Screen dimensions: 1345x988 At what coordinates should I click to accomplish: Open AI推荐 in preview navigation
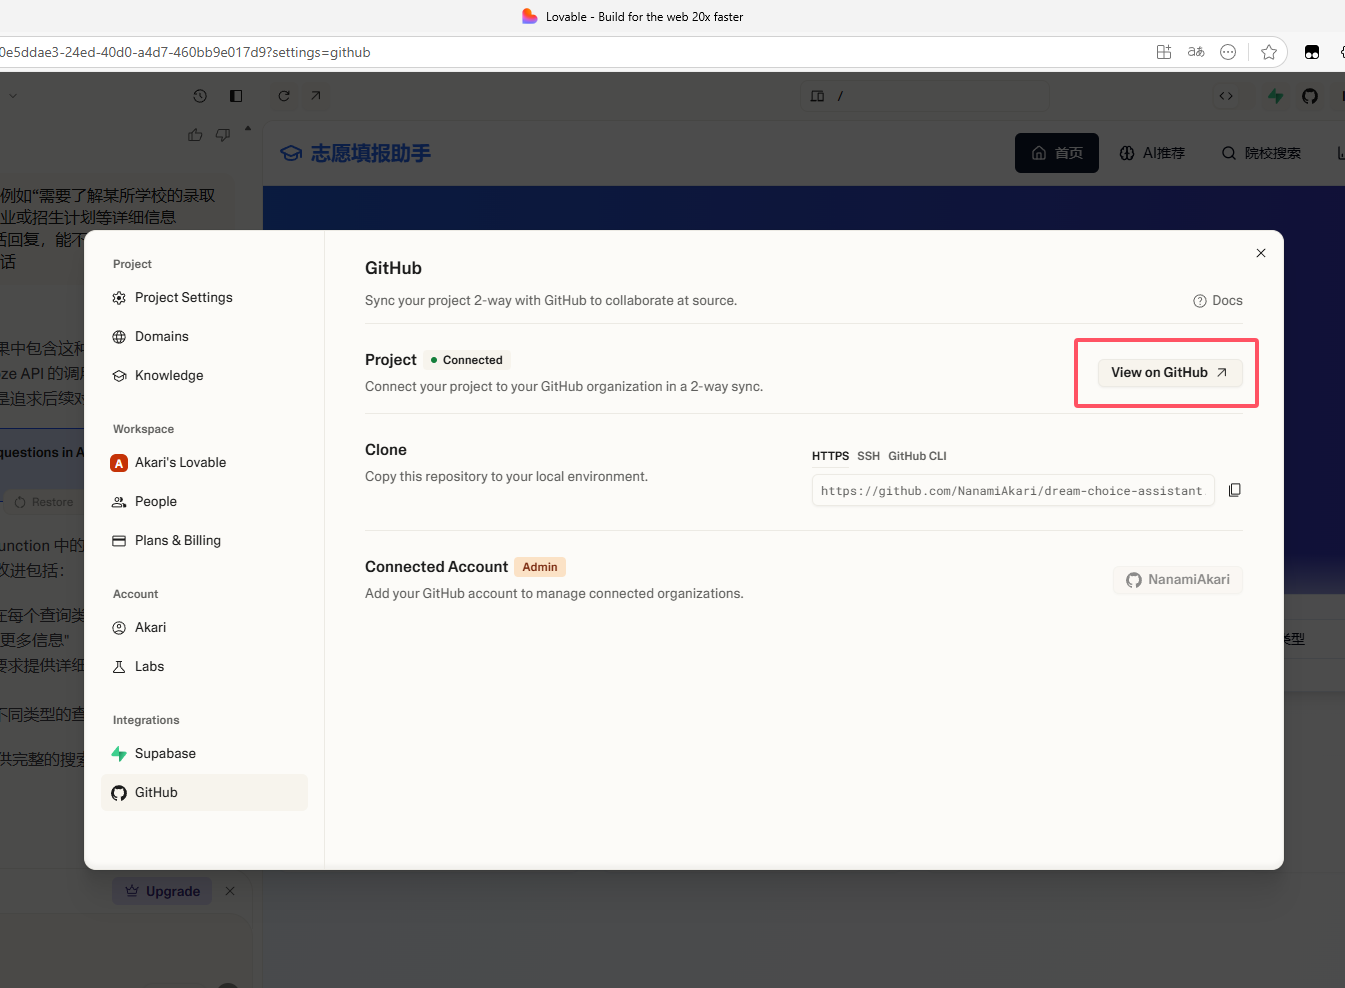(1152, 153)
